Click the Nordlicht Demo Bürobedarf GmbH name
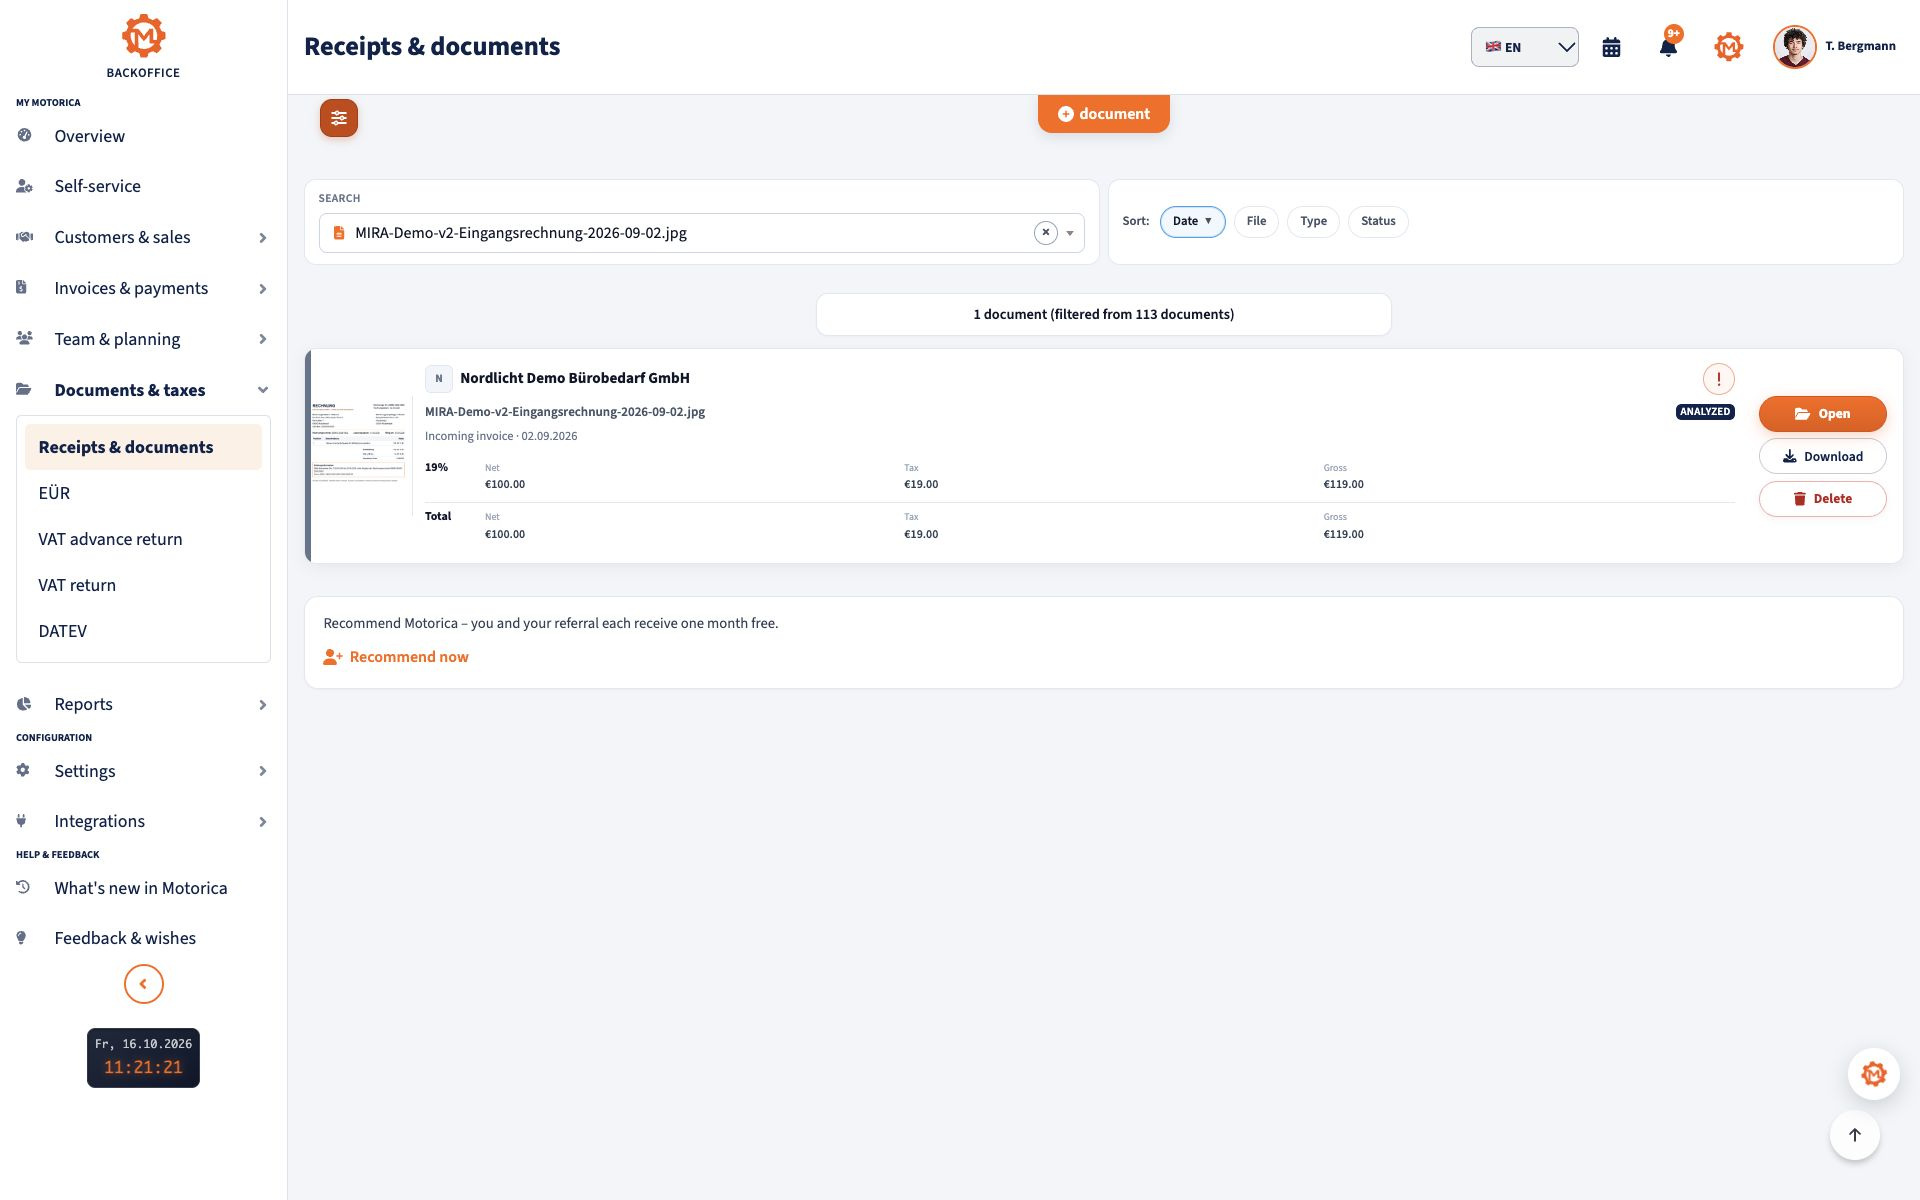 575,378
